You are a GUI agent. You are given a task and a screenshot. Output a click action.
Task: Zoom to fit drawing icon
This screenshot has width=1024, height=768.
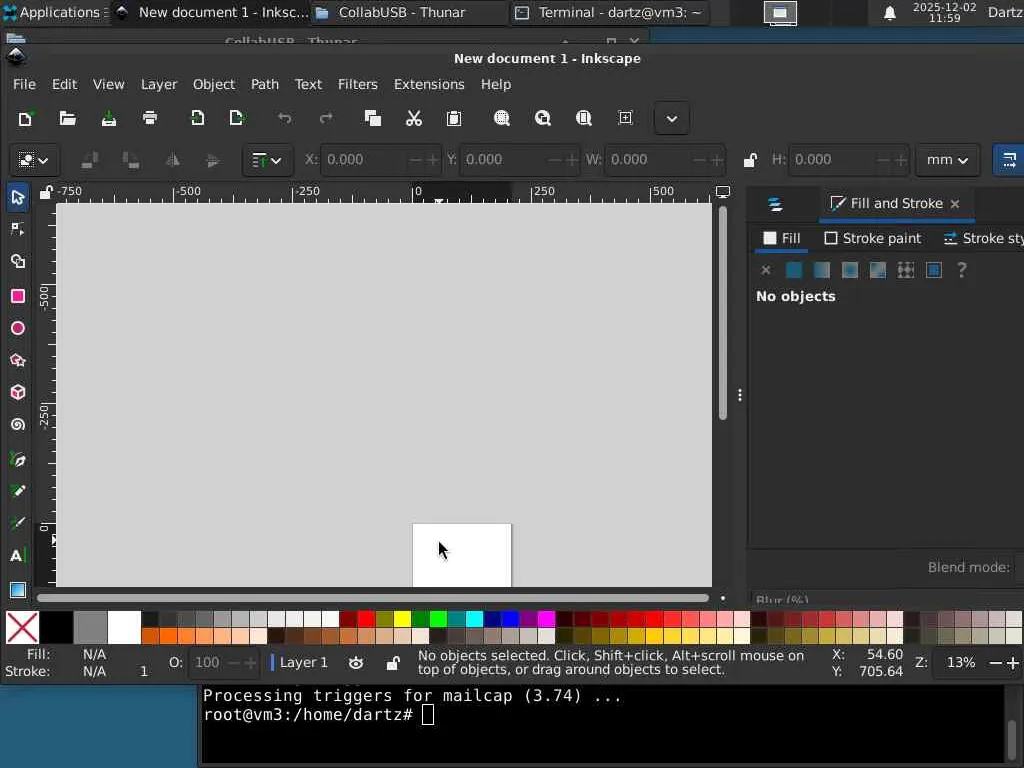(x=543, y=118)
